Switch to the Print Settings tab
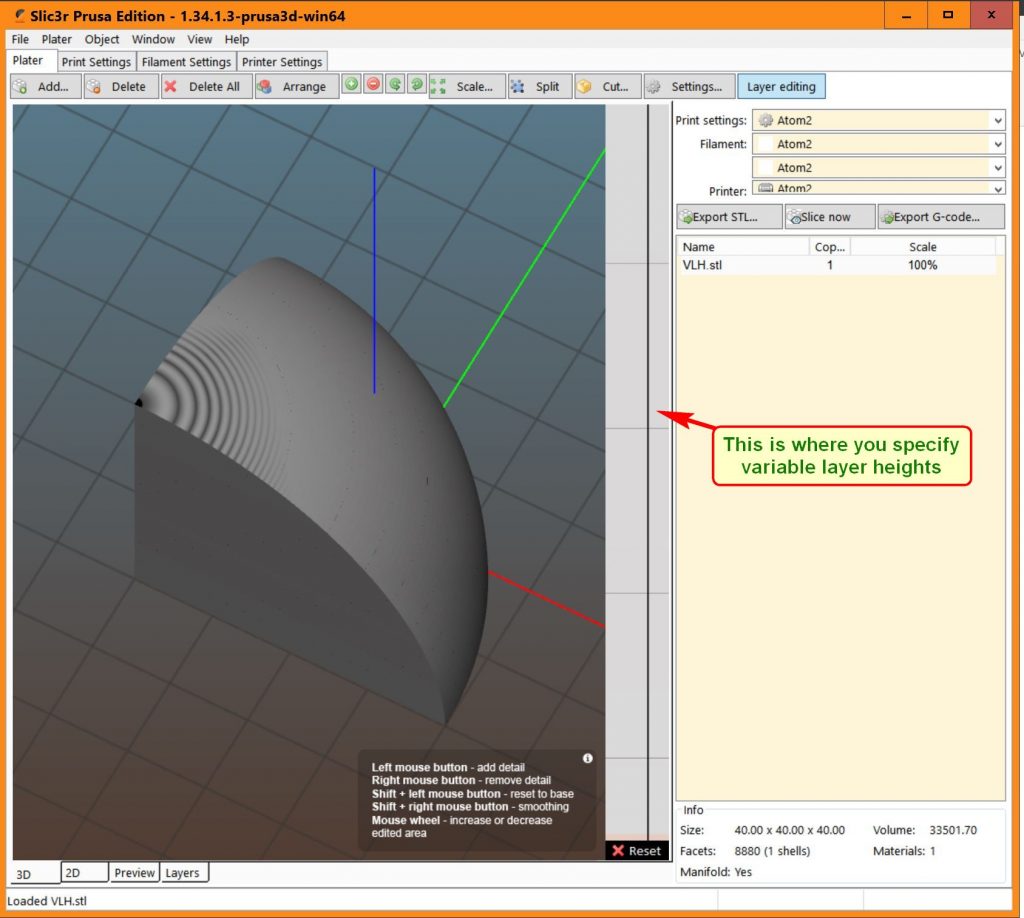This screenshot has width=1024, height=918. click(96, 62)
